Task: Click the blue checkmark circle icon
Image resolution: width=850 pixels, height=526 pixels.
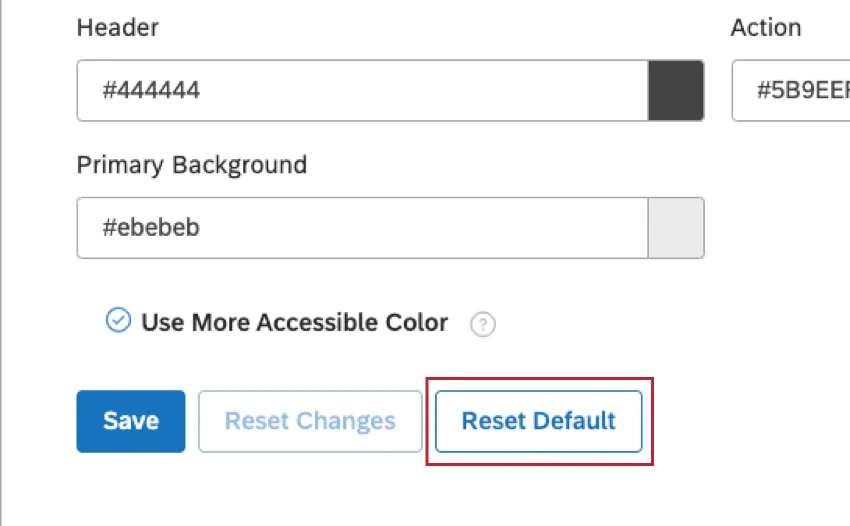Action: tap(118, 321)
